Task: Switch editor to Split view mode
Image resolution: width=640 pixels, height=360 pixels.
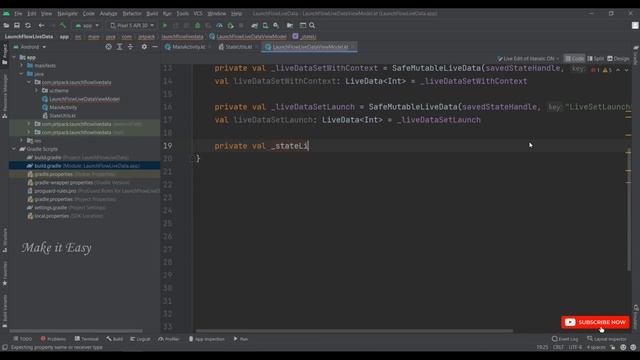Action: coord(596,59)
